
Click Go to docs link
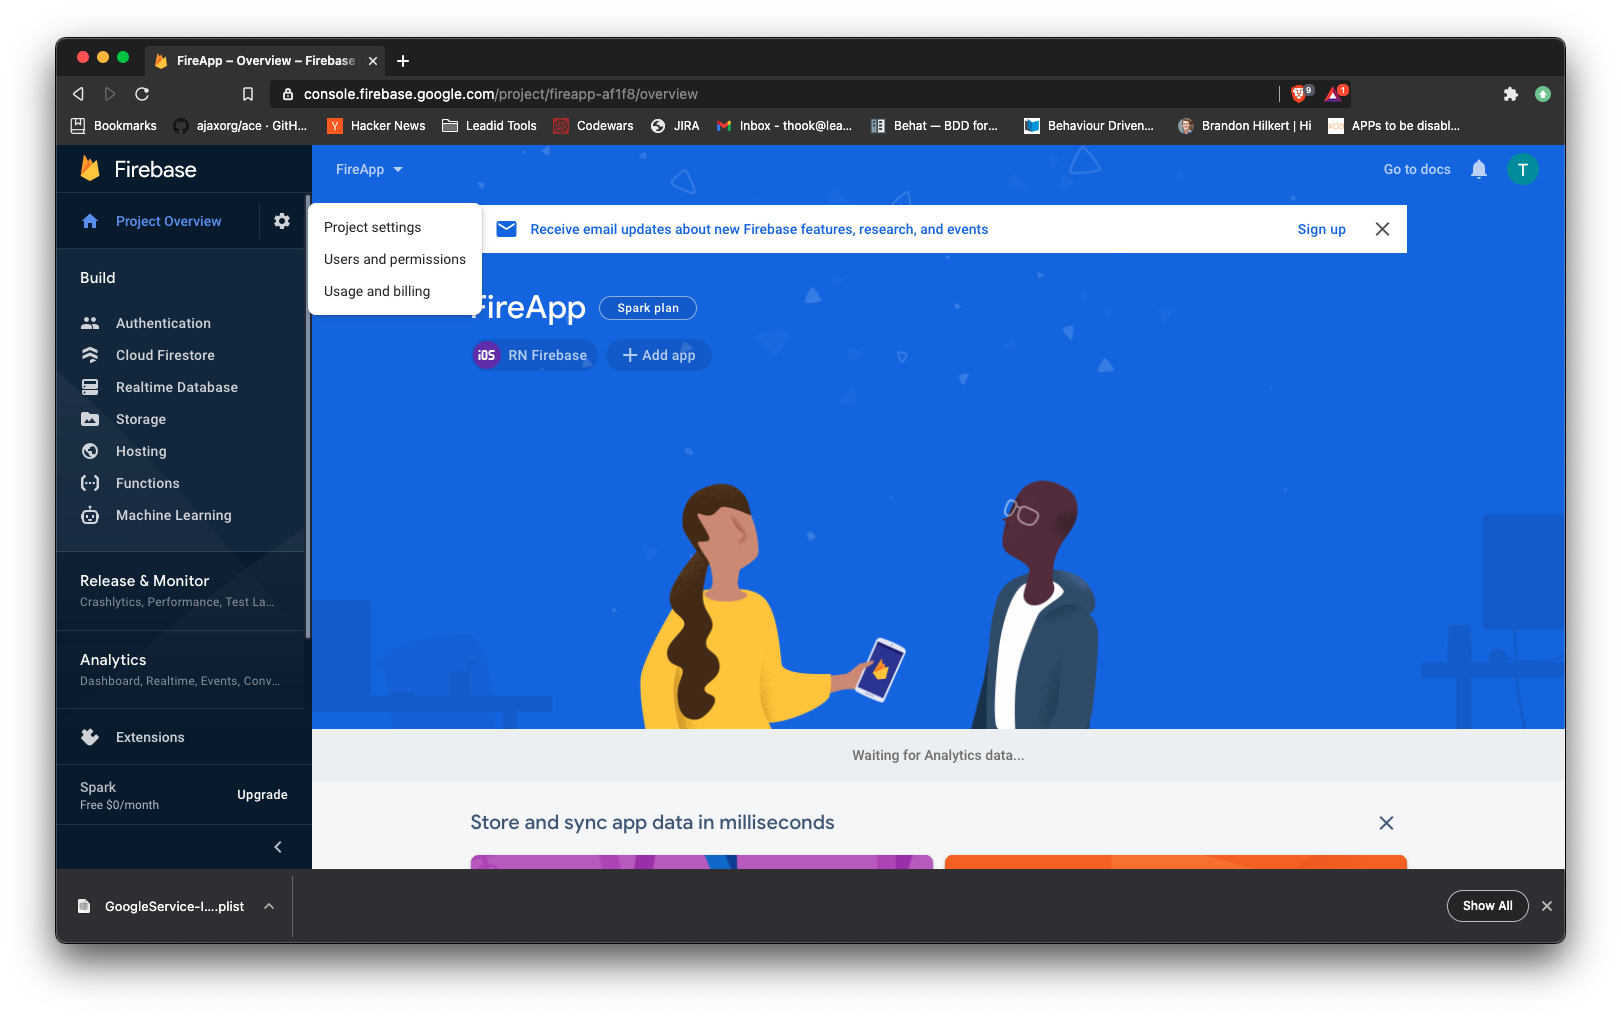pos(1417,169)
